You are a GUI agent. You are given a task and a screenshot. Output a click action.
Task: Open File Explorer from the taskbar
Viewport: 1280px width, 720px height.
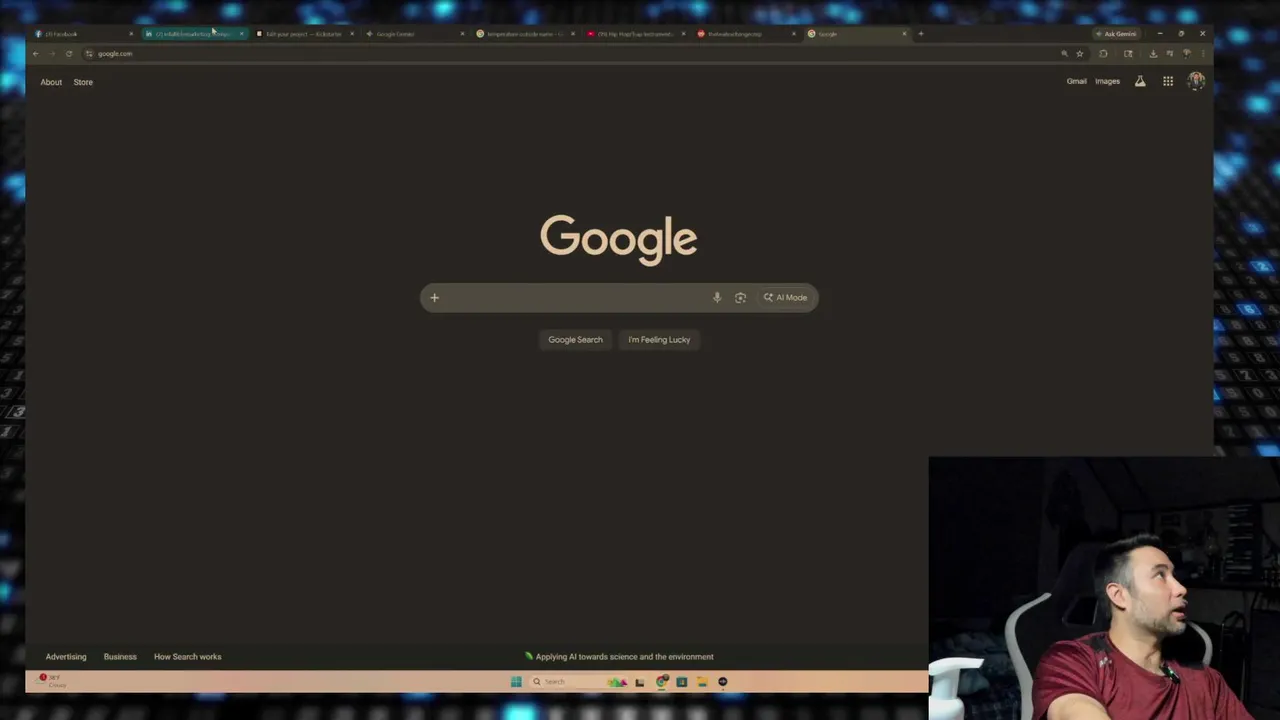coord(702,682)
